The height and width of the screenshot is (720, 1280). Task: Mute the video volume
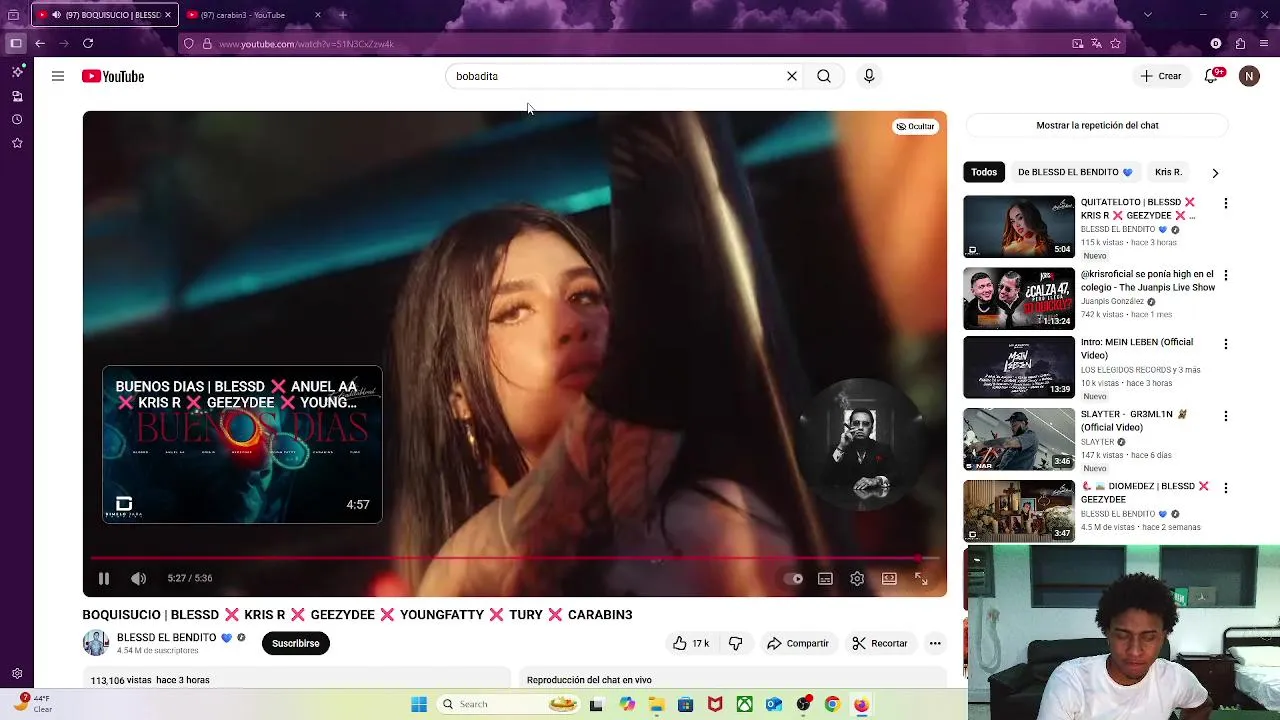(139, 578)
